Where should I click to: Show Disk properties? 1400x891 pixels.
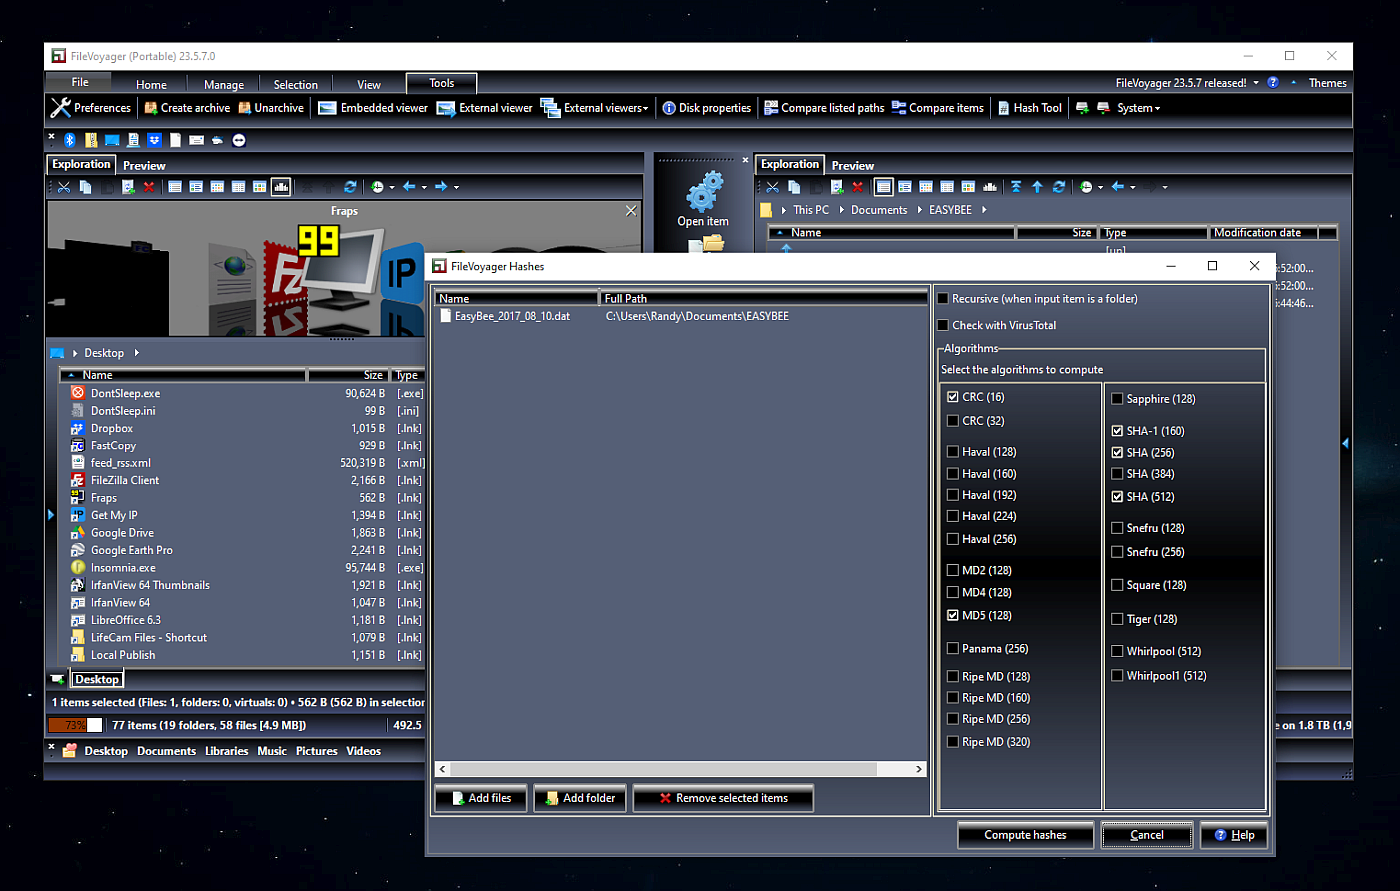(706, 108)
